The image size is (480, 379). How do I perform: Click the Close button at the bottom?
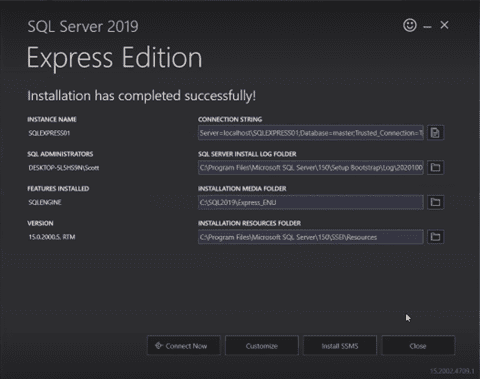click(x=418, y=346)
